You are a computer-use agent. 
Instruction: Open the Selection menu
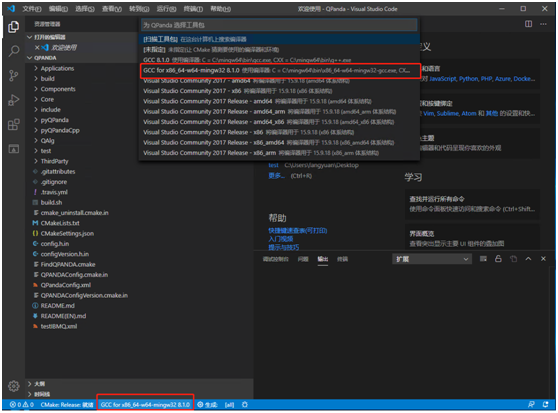[85, 9]
